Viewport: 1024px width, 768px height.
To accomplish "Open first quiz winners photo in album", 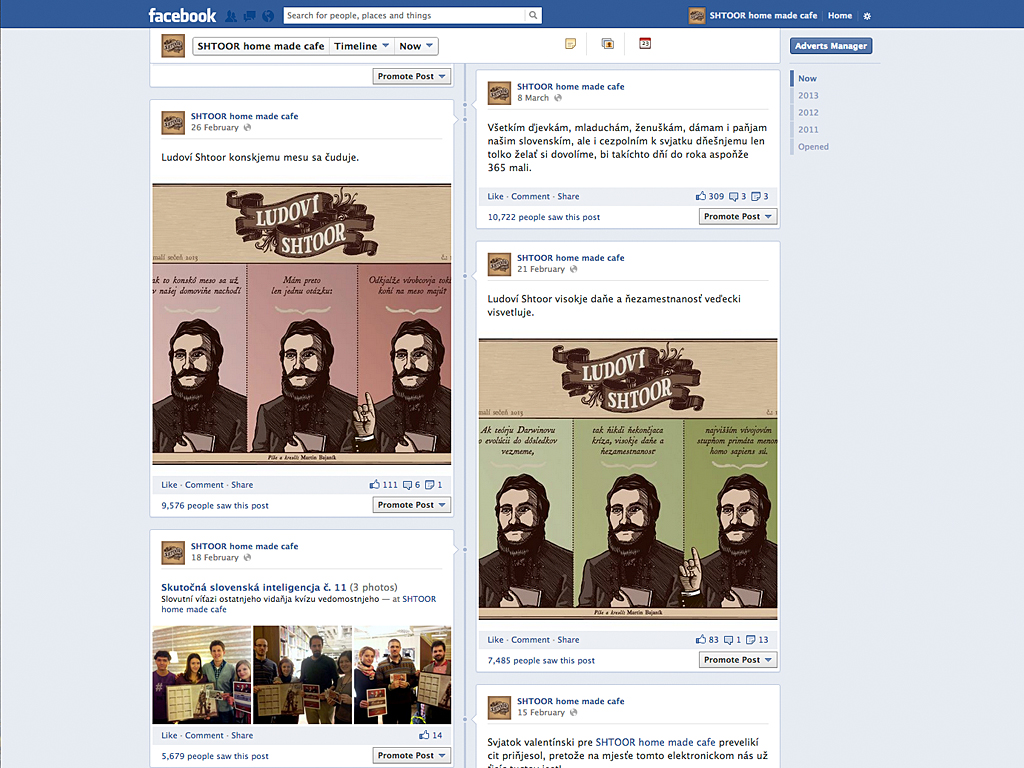I will click(202, 675).
